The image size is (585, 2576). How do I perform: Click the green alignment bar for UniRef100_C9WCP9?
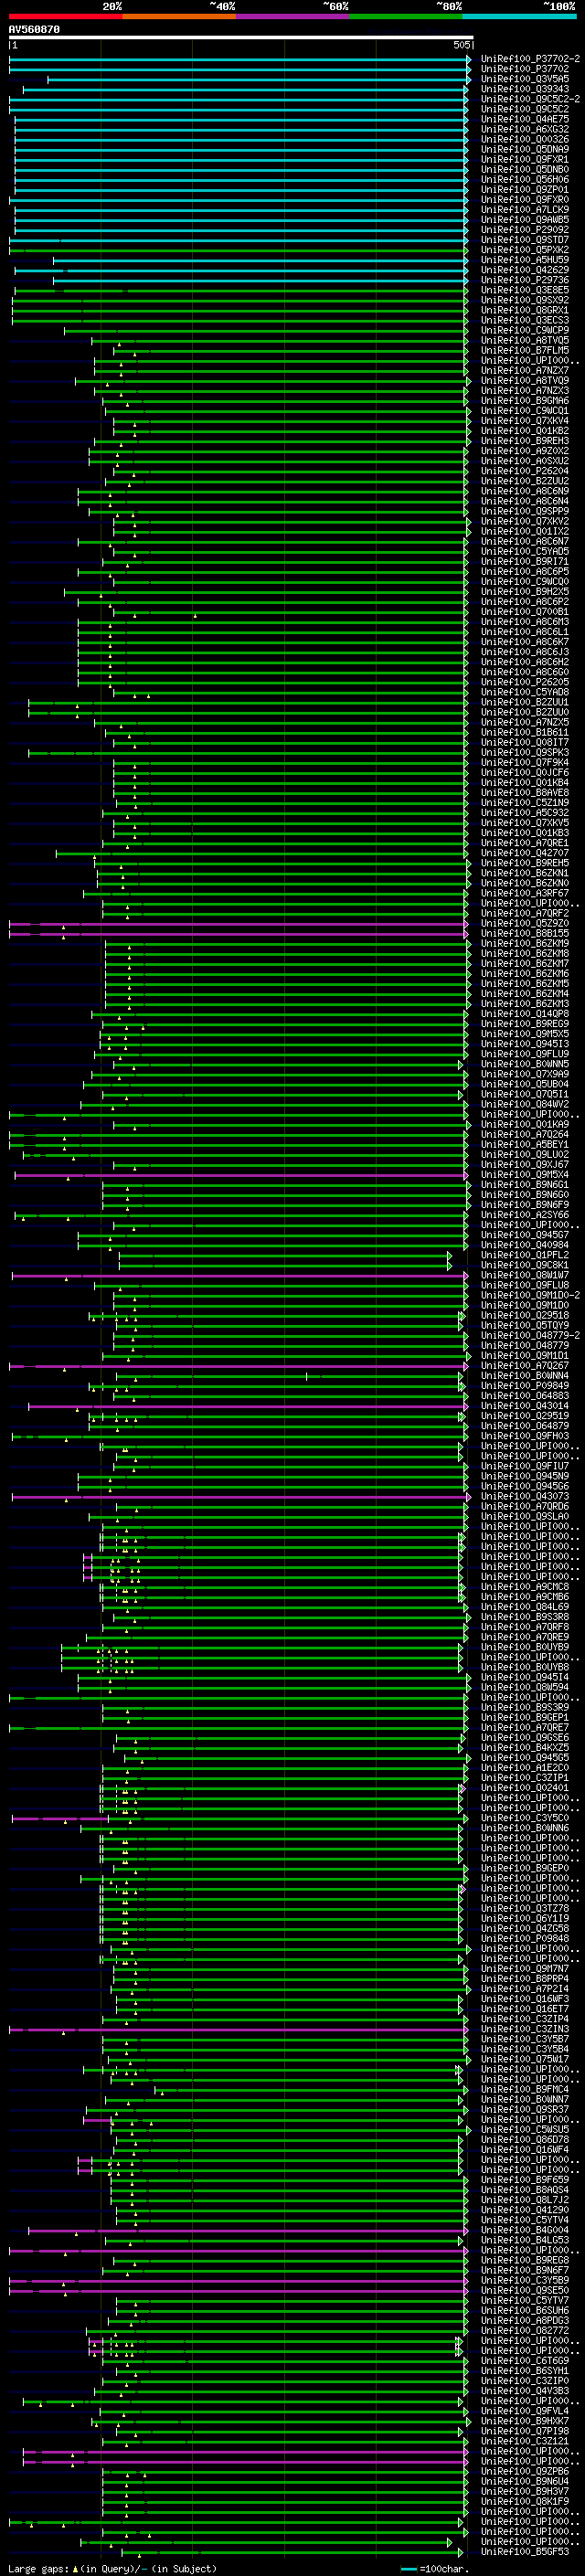(x=265, y=330)
